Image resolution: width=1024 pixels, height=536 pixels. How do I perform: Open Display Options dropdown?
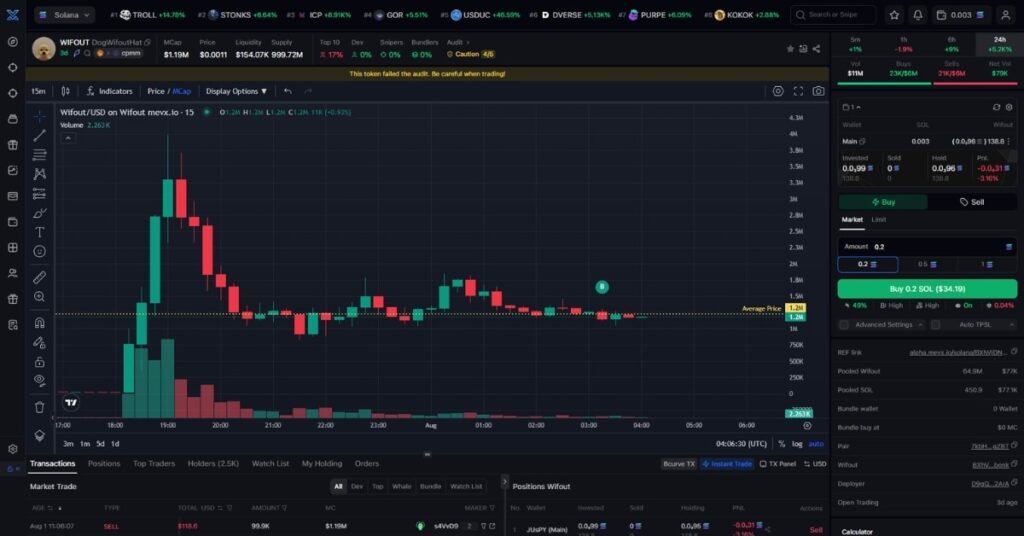pos(236,91)
